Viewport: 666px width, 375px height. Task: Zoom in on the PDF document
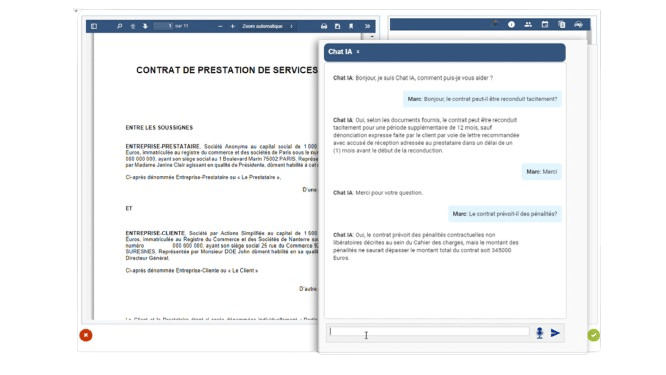tap(232, 26)
